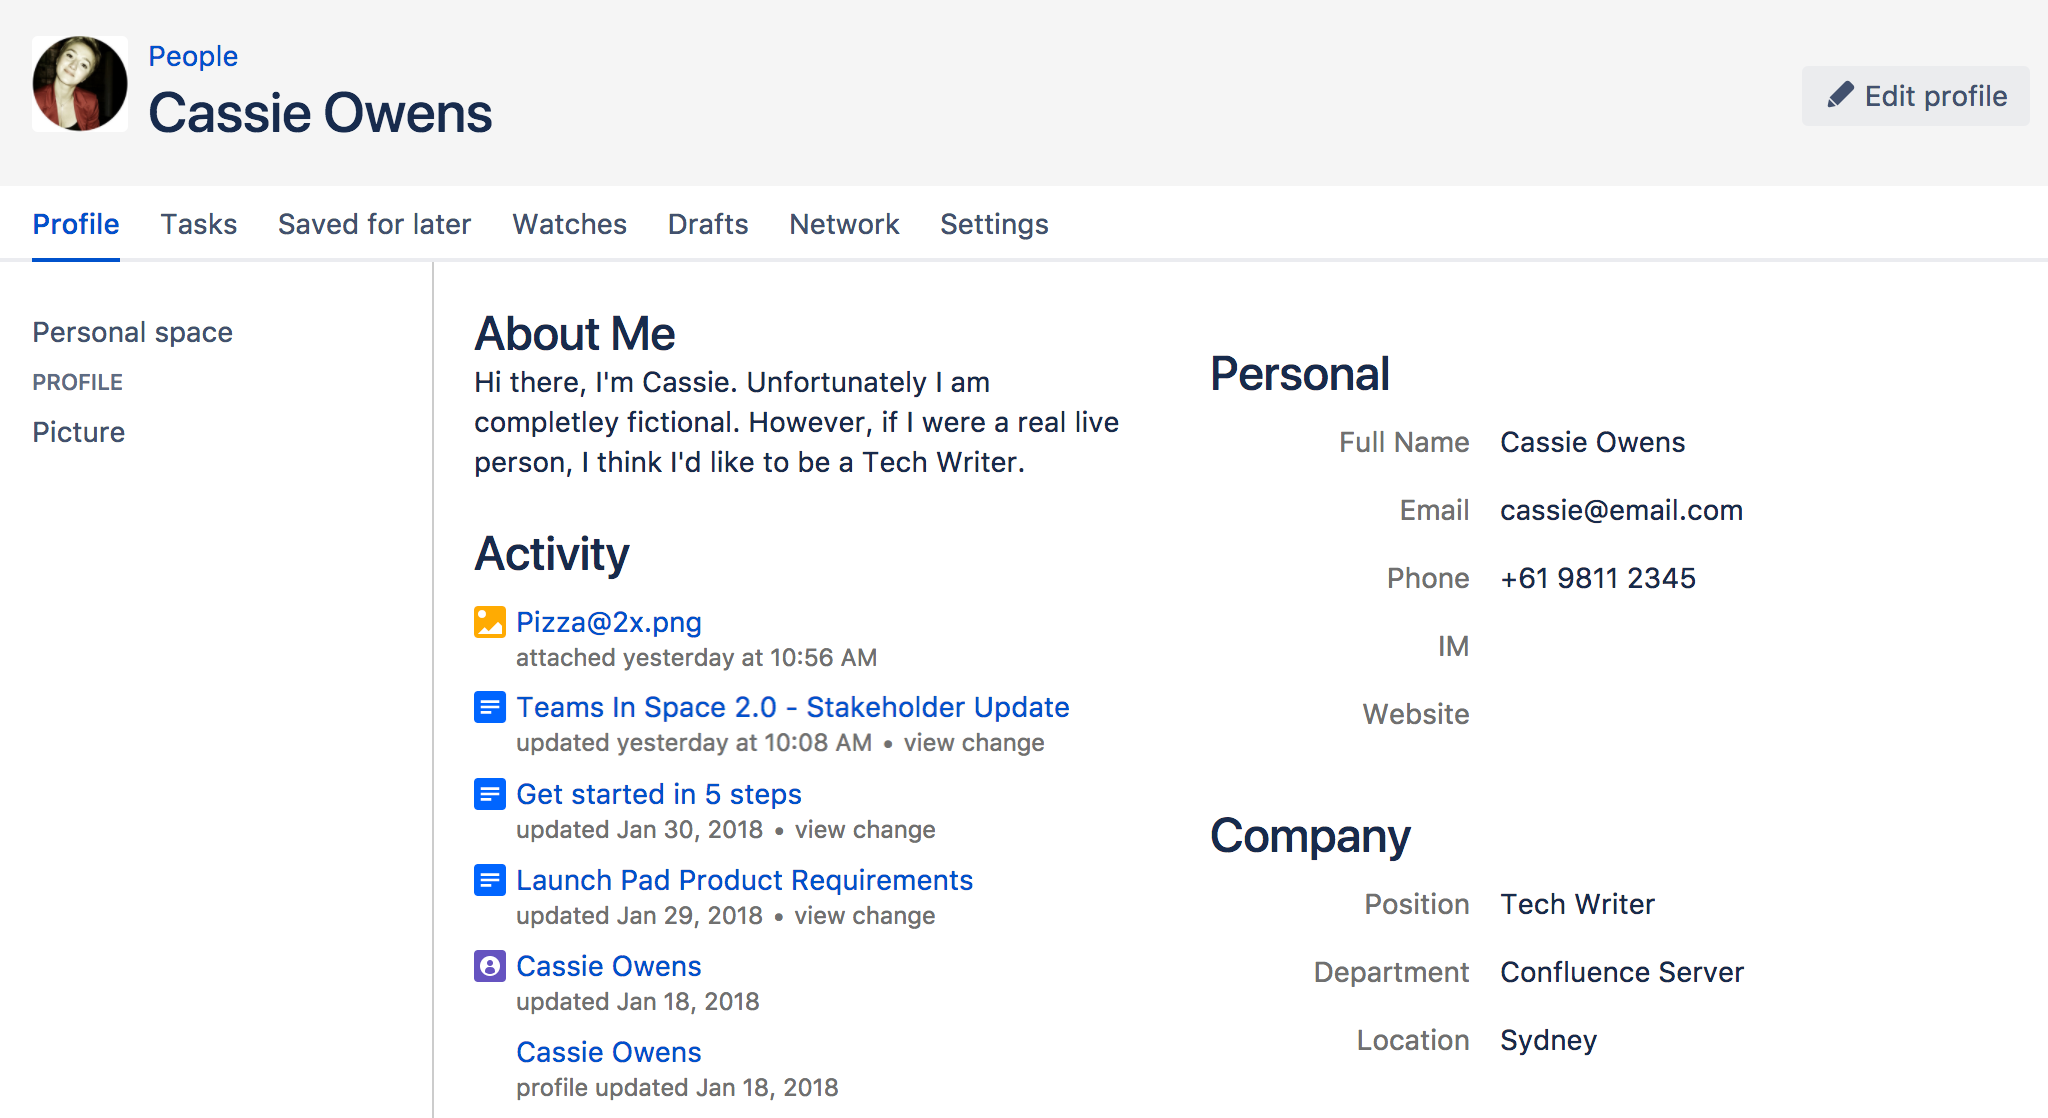Click the Cassie Owens profile update entry
The image size is (2048, 1118).
[x=608, y=1052]
